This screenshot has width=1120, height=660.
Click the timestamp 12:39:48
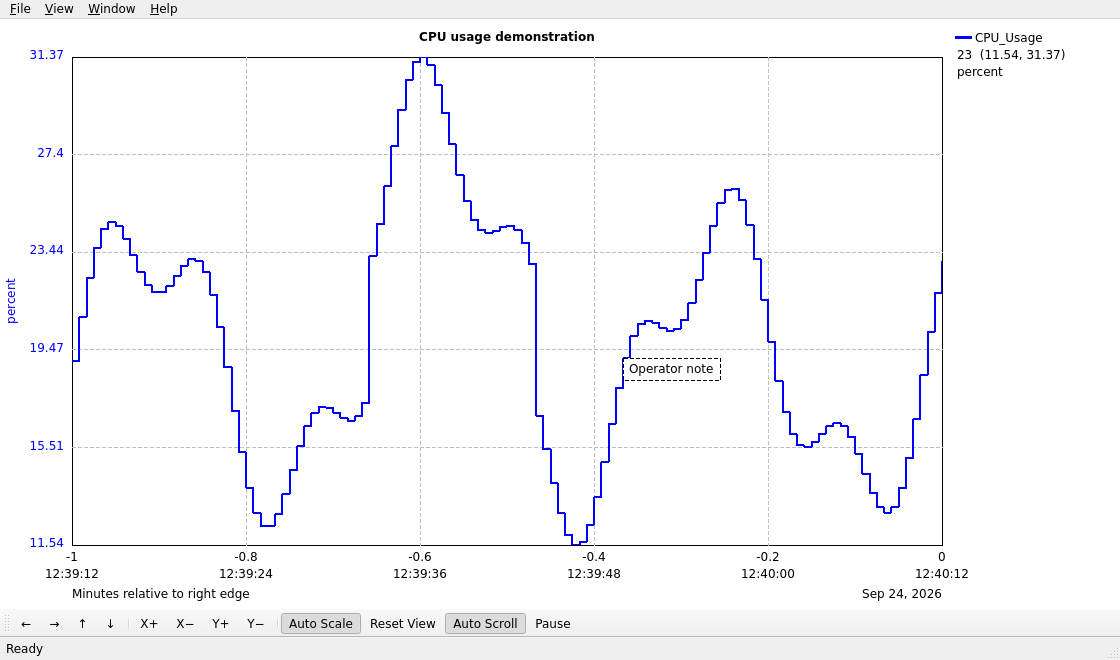(x=594, y=574)
